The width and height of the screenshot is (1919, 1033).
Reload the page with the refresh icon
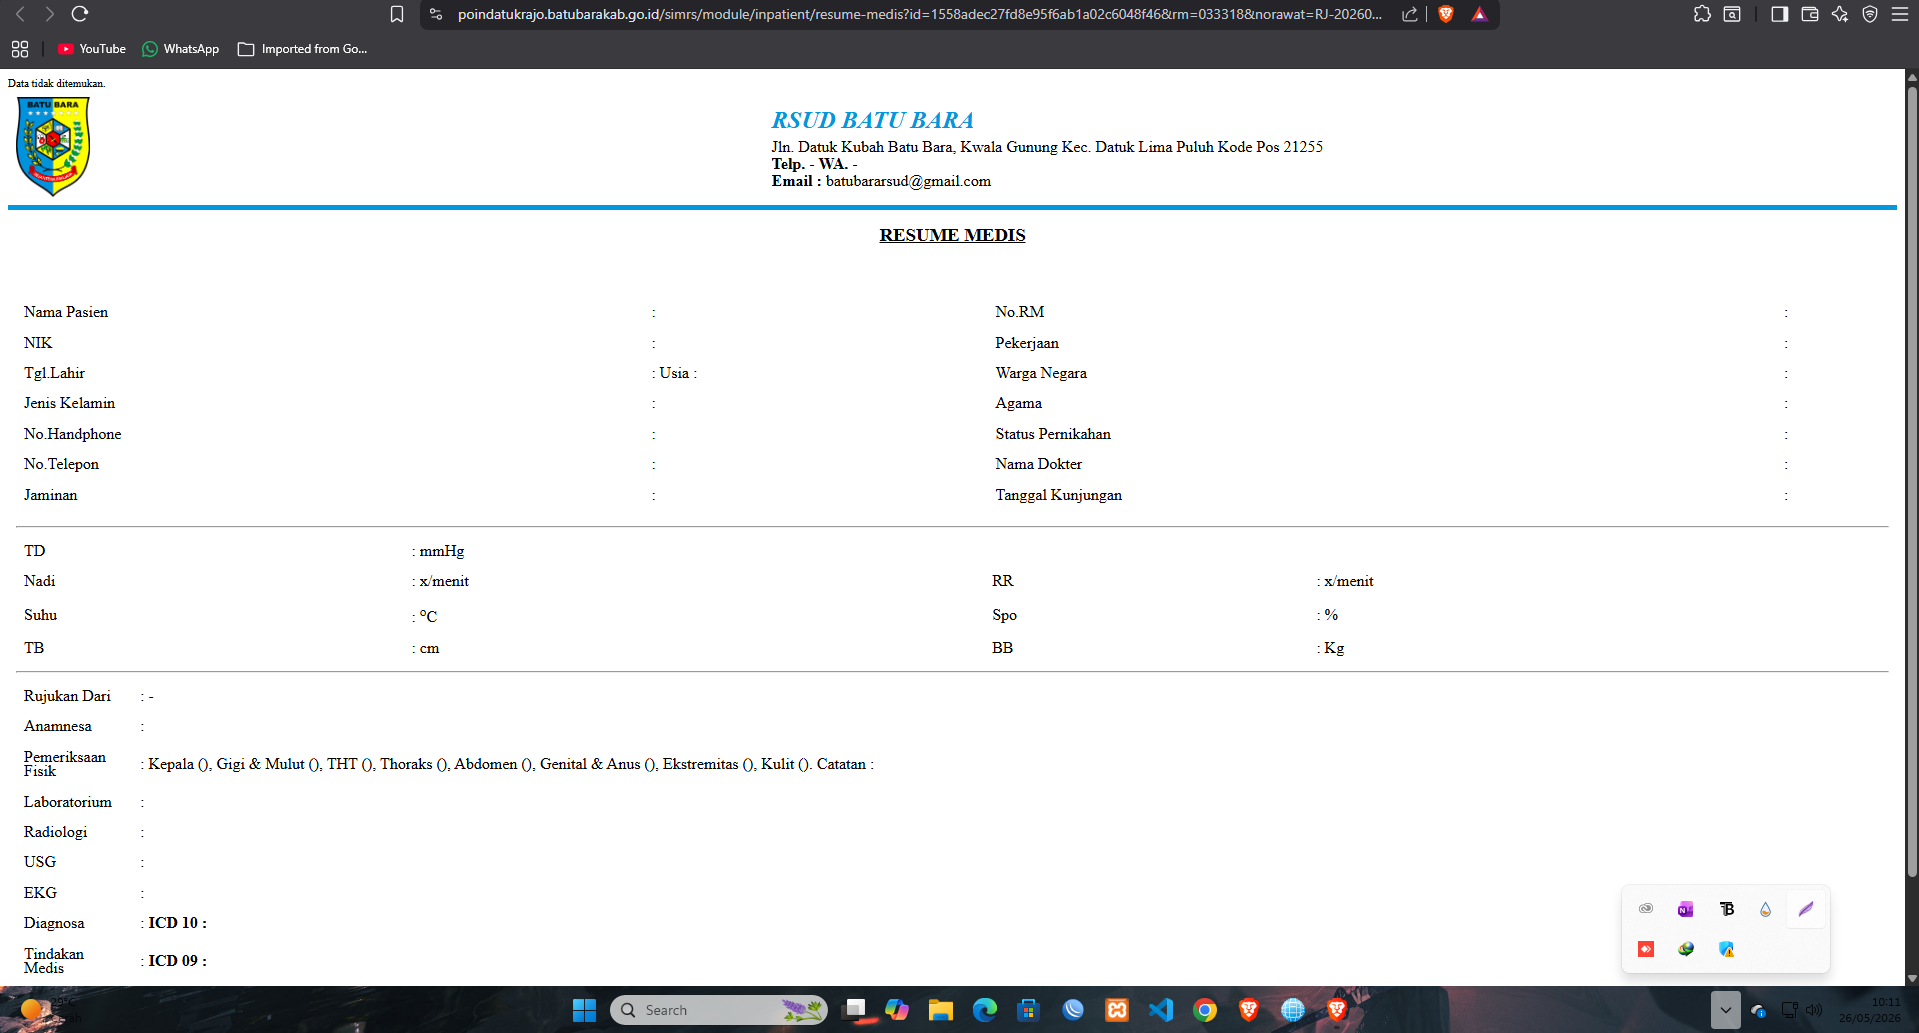(80, 14)
